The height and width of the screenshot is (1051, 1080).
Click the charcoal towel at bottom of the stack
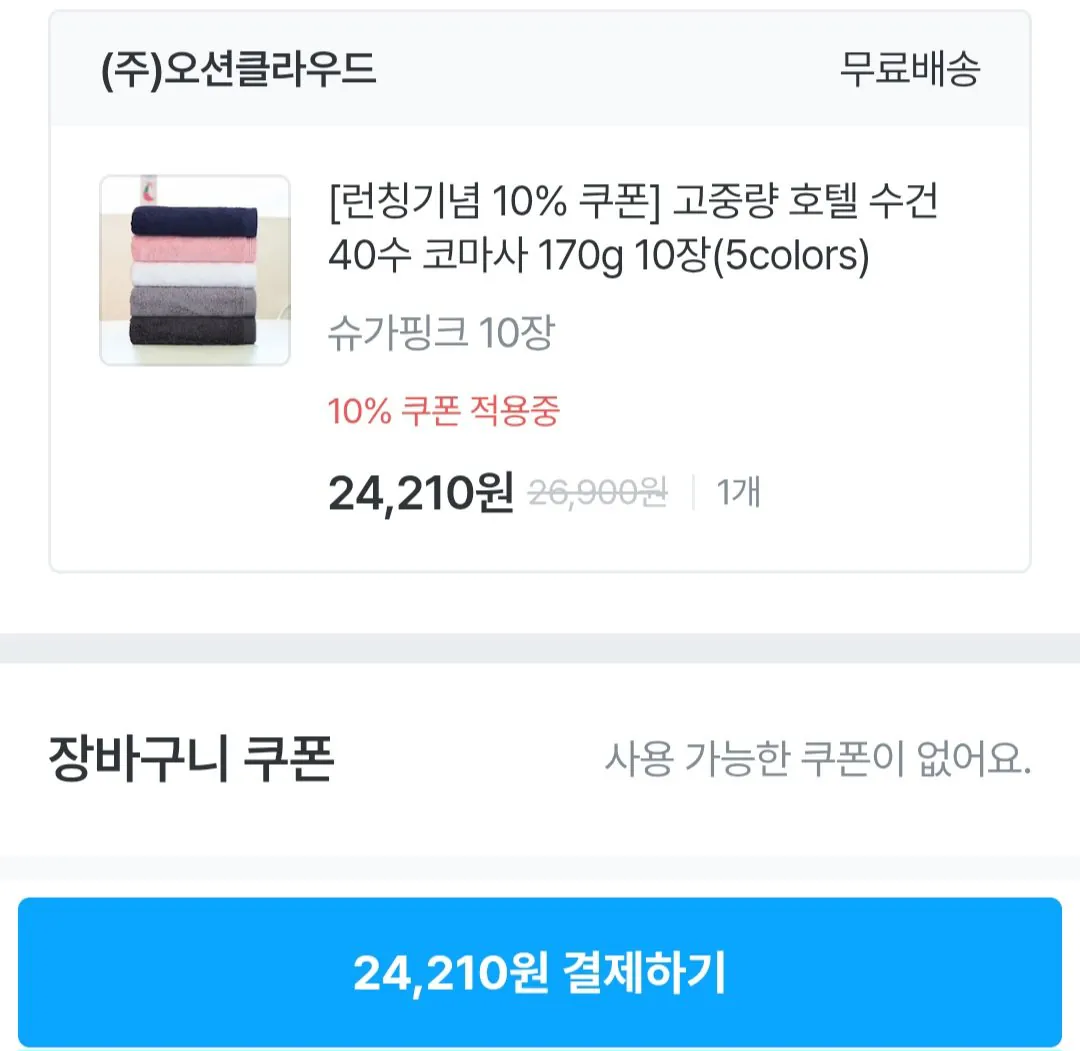click(x=195, y=330)
